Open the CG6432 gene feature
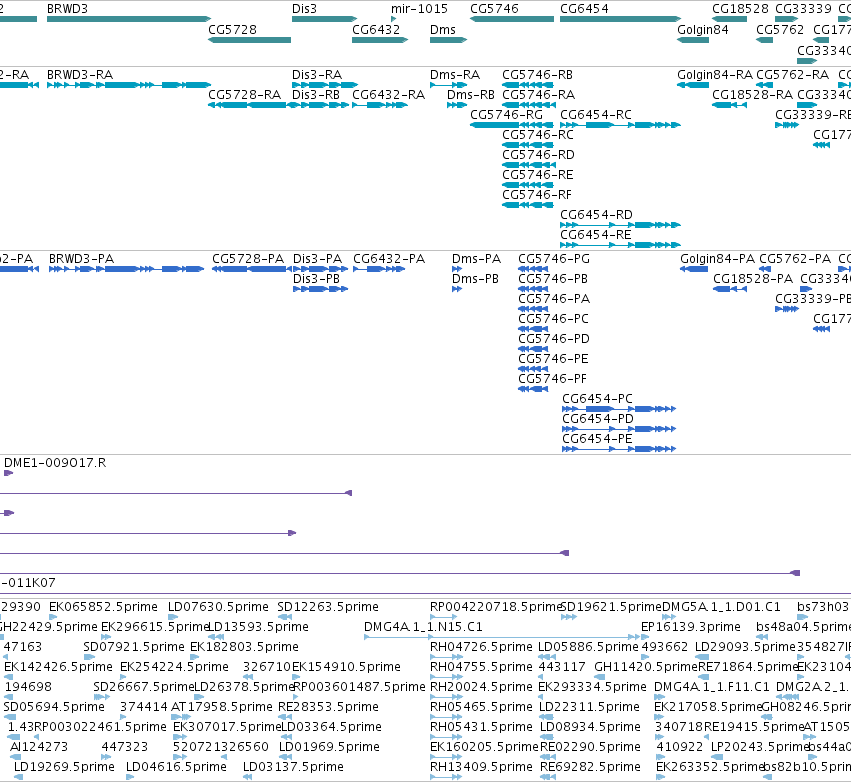The image size is (851, 782). [x=380, y=40]
